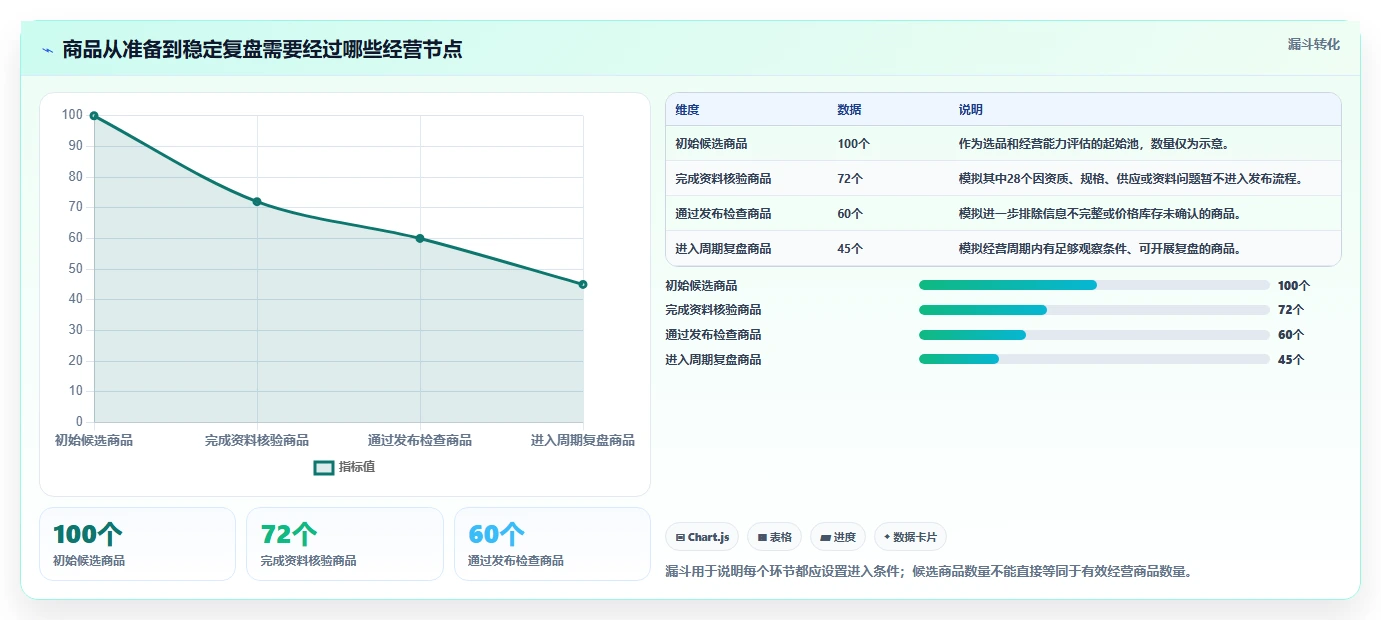The image size is (1381, 620).
Task: Click the 45个 value beside progress bar
Action: coord(1291,360)
